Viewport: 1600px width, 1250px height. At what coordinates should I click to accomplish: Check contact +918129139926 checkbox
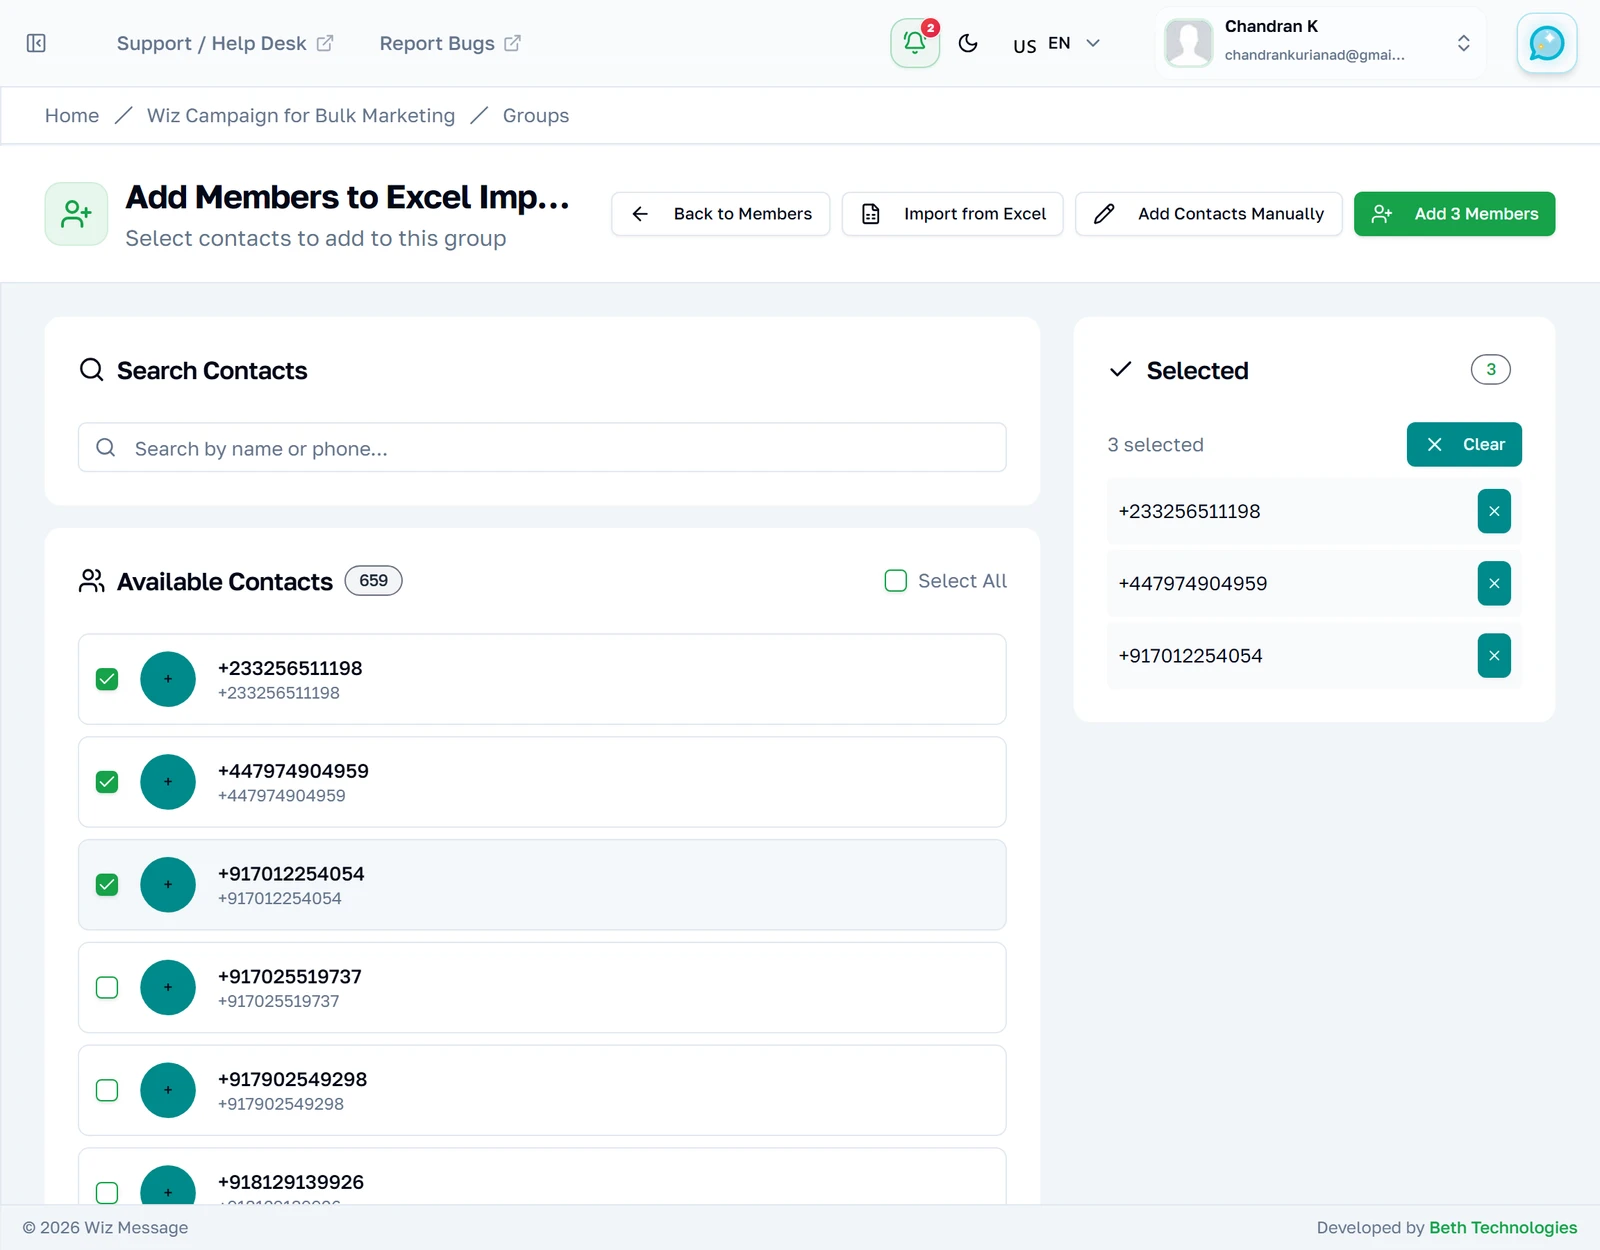[x=107, y=1192]
